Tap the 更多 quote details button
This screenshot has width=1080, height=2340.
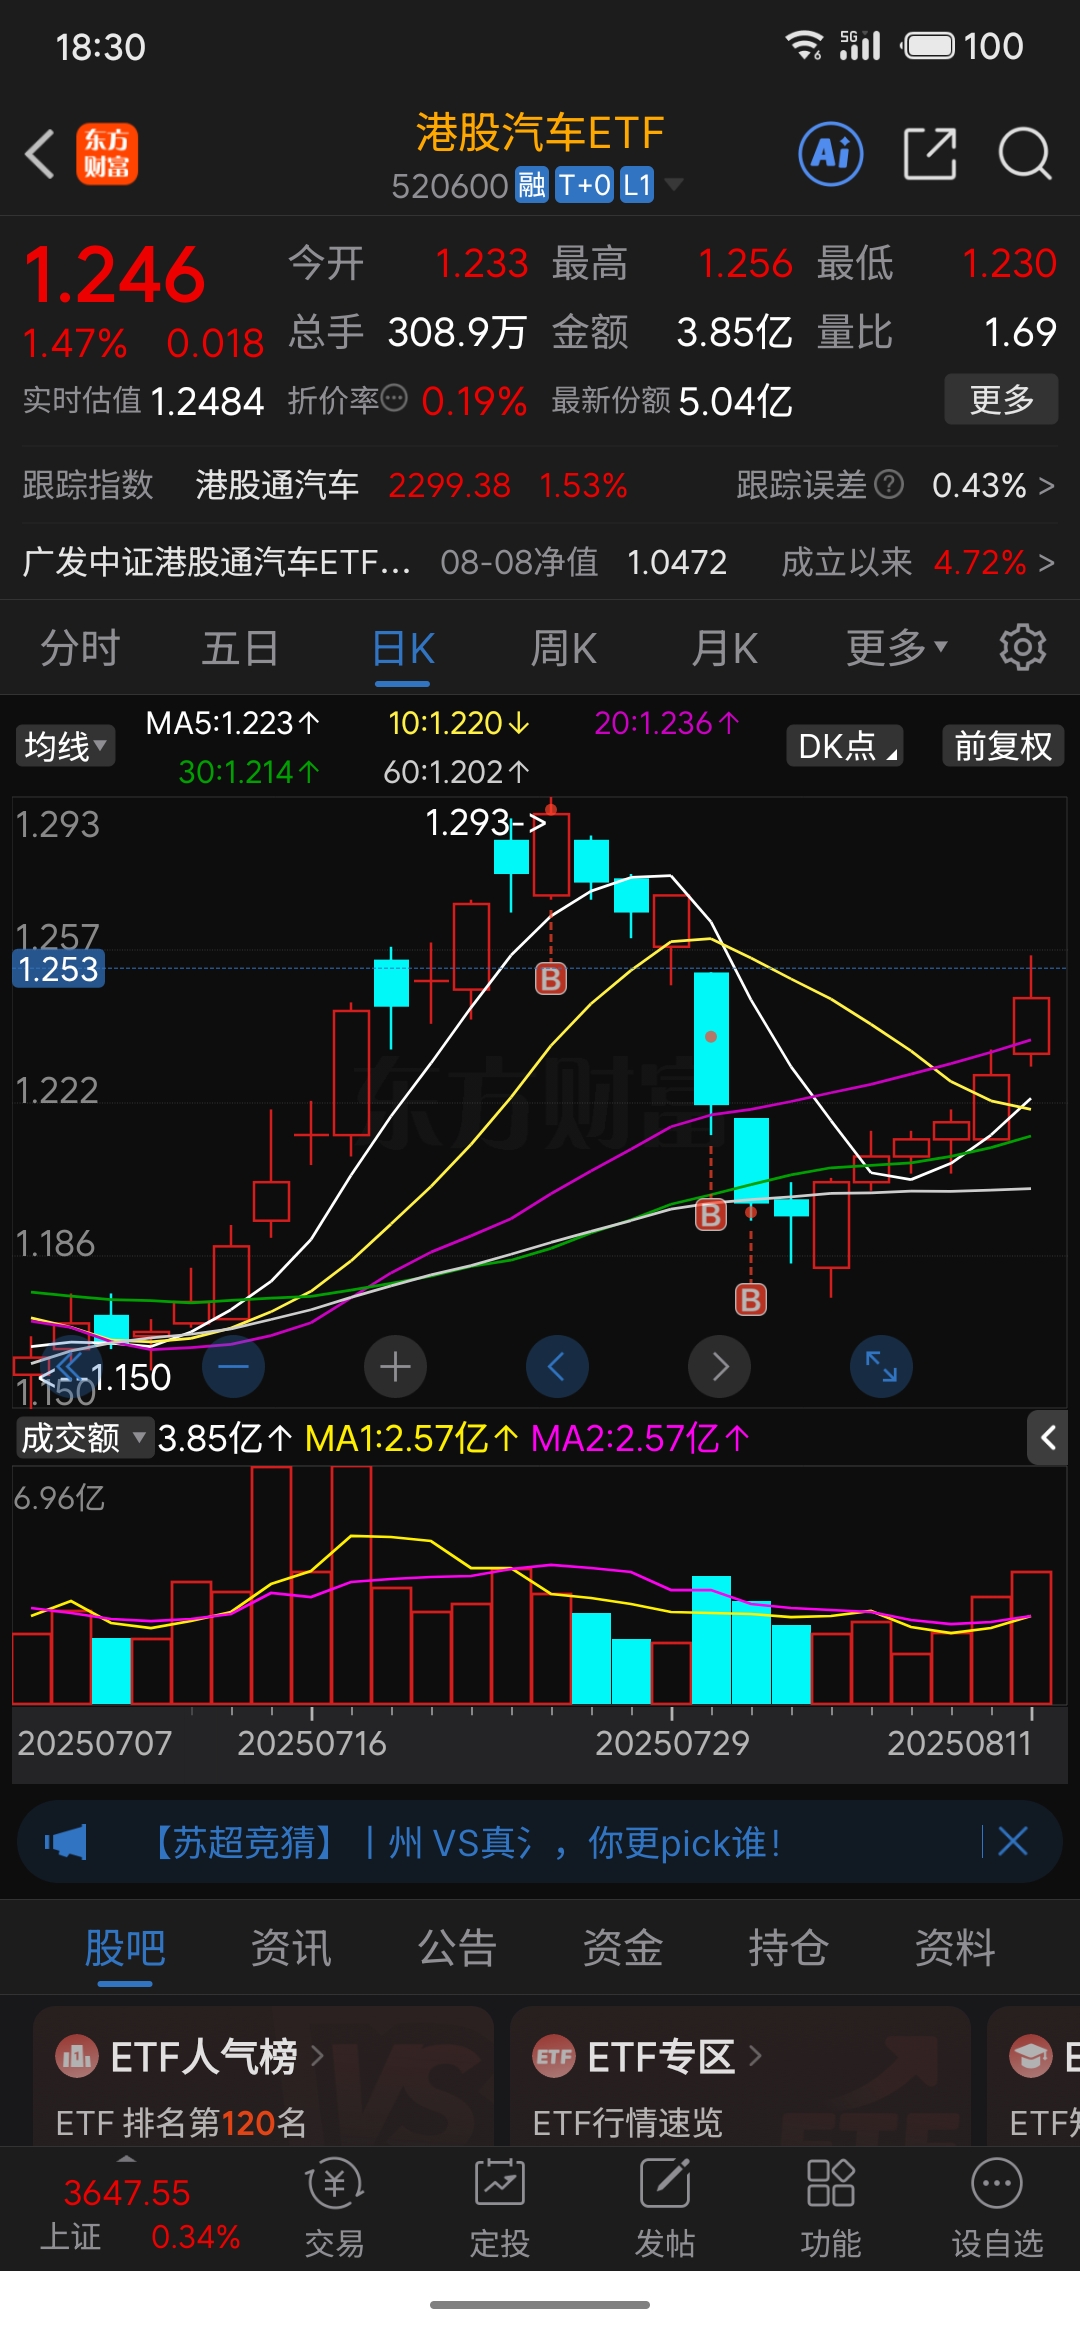1001,399
